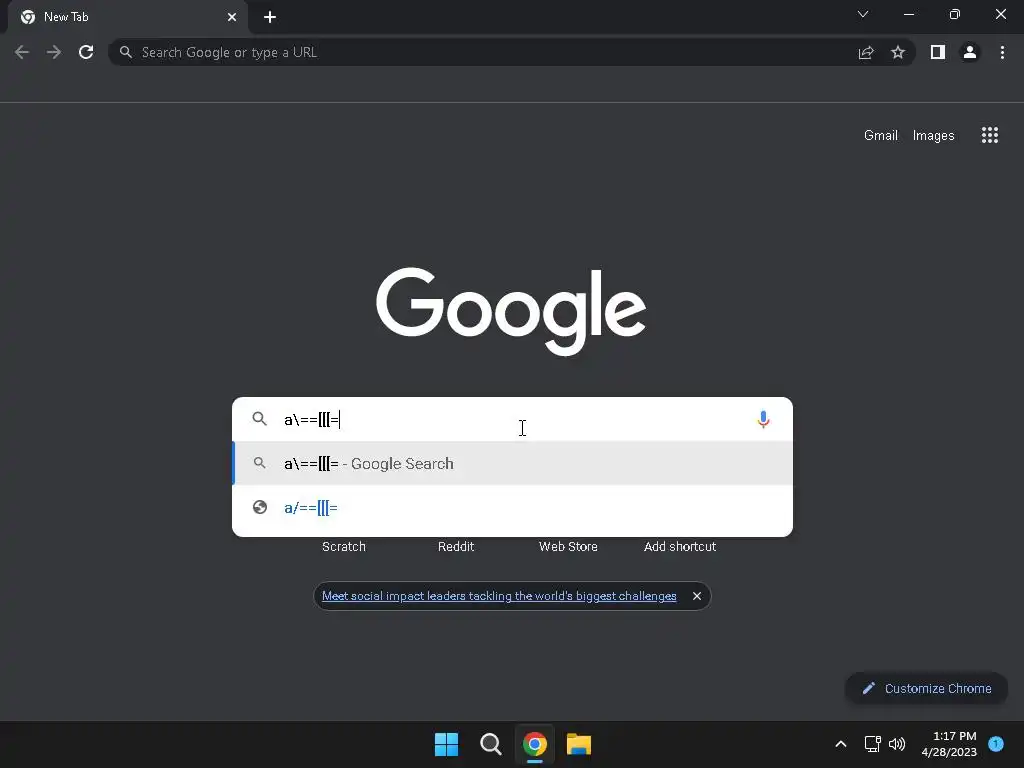Share this page icon in address bar
Image resolution: width=1024 pixels, height=768 pixels.
pos(866,52)
